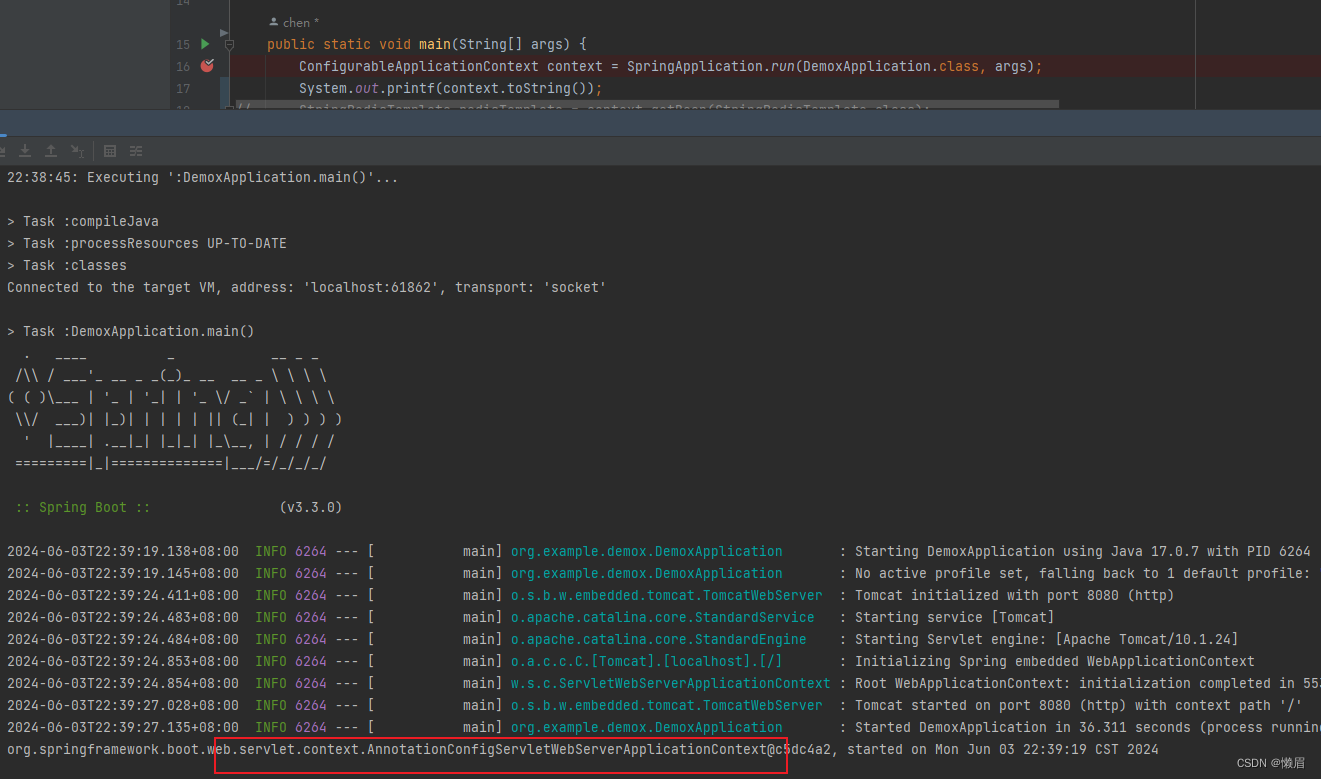Click the Step Out debugger icon
1321x779 pixels.
click(51, 151)
